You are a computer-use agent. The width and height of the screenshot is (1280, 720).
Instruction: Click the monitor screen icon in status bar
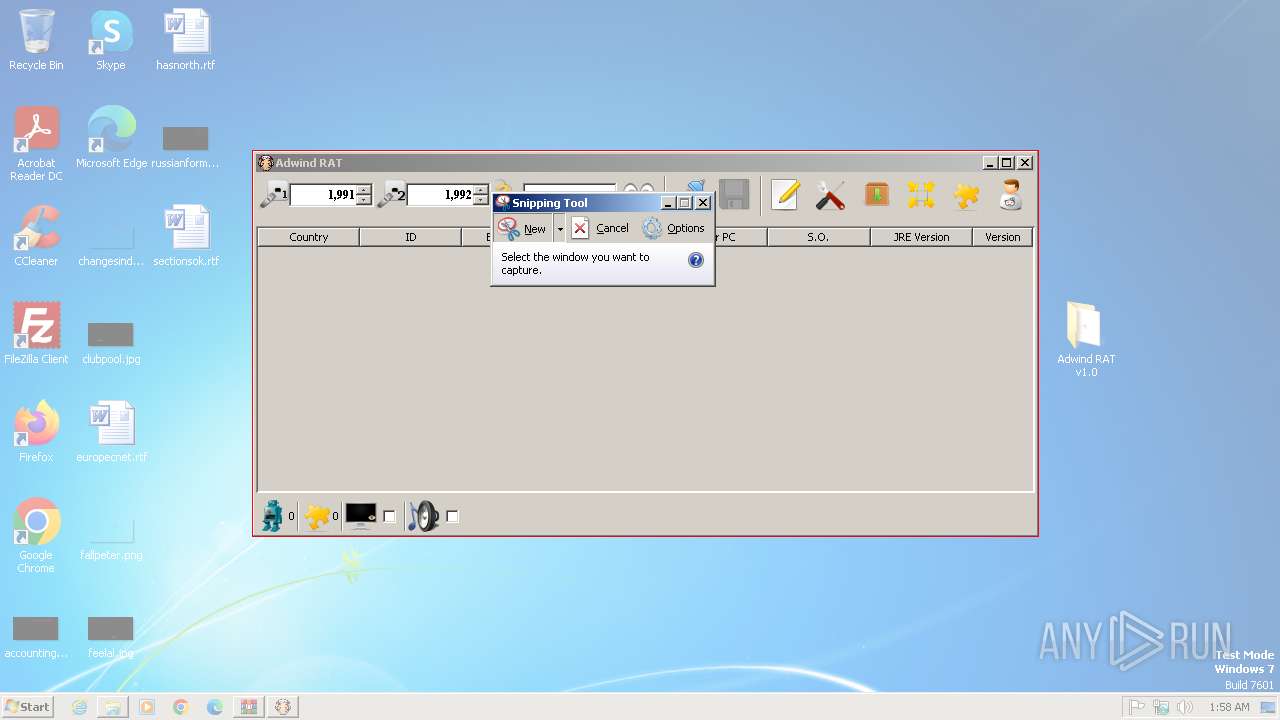[x=361, y=516]
